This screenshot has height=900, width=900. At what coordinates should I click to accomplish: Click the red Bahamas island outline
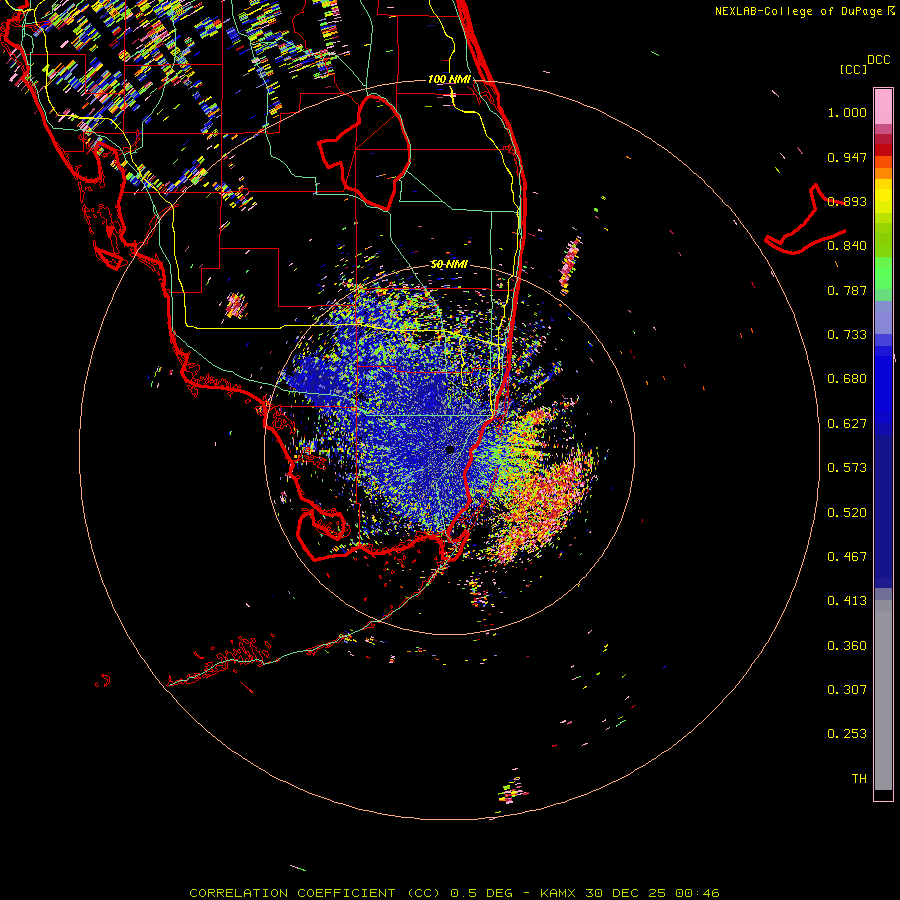(x=805, y=220)
